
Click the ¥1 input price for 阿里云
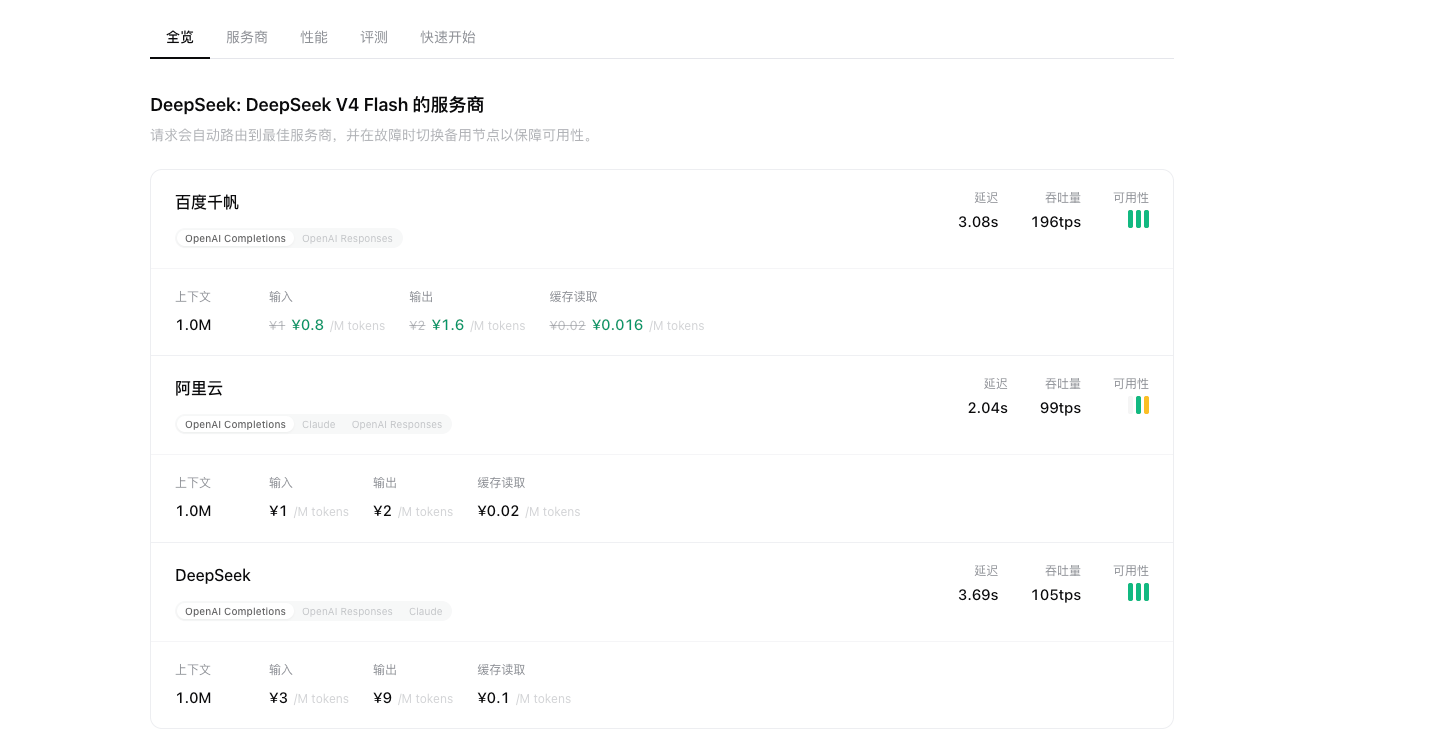click(x=279, y=511)
